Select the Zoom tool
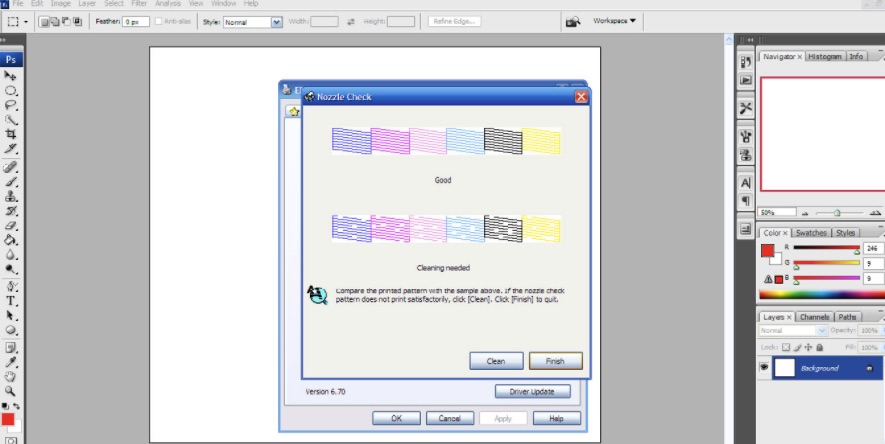This screenshot has height=444, width=885. coord(10,391)
